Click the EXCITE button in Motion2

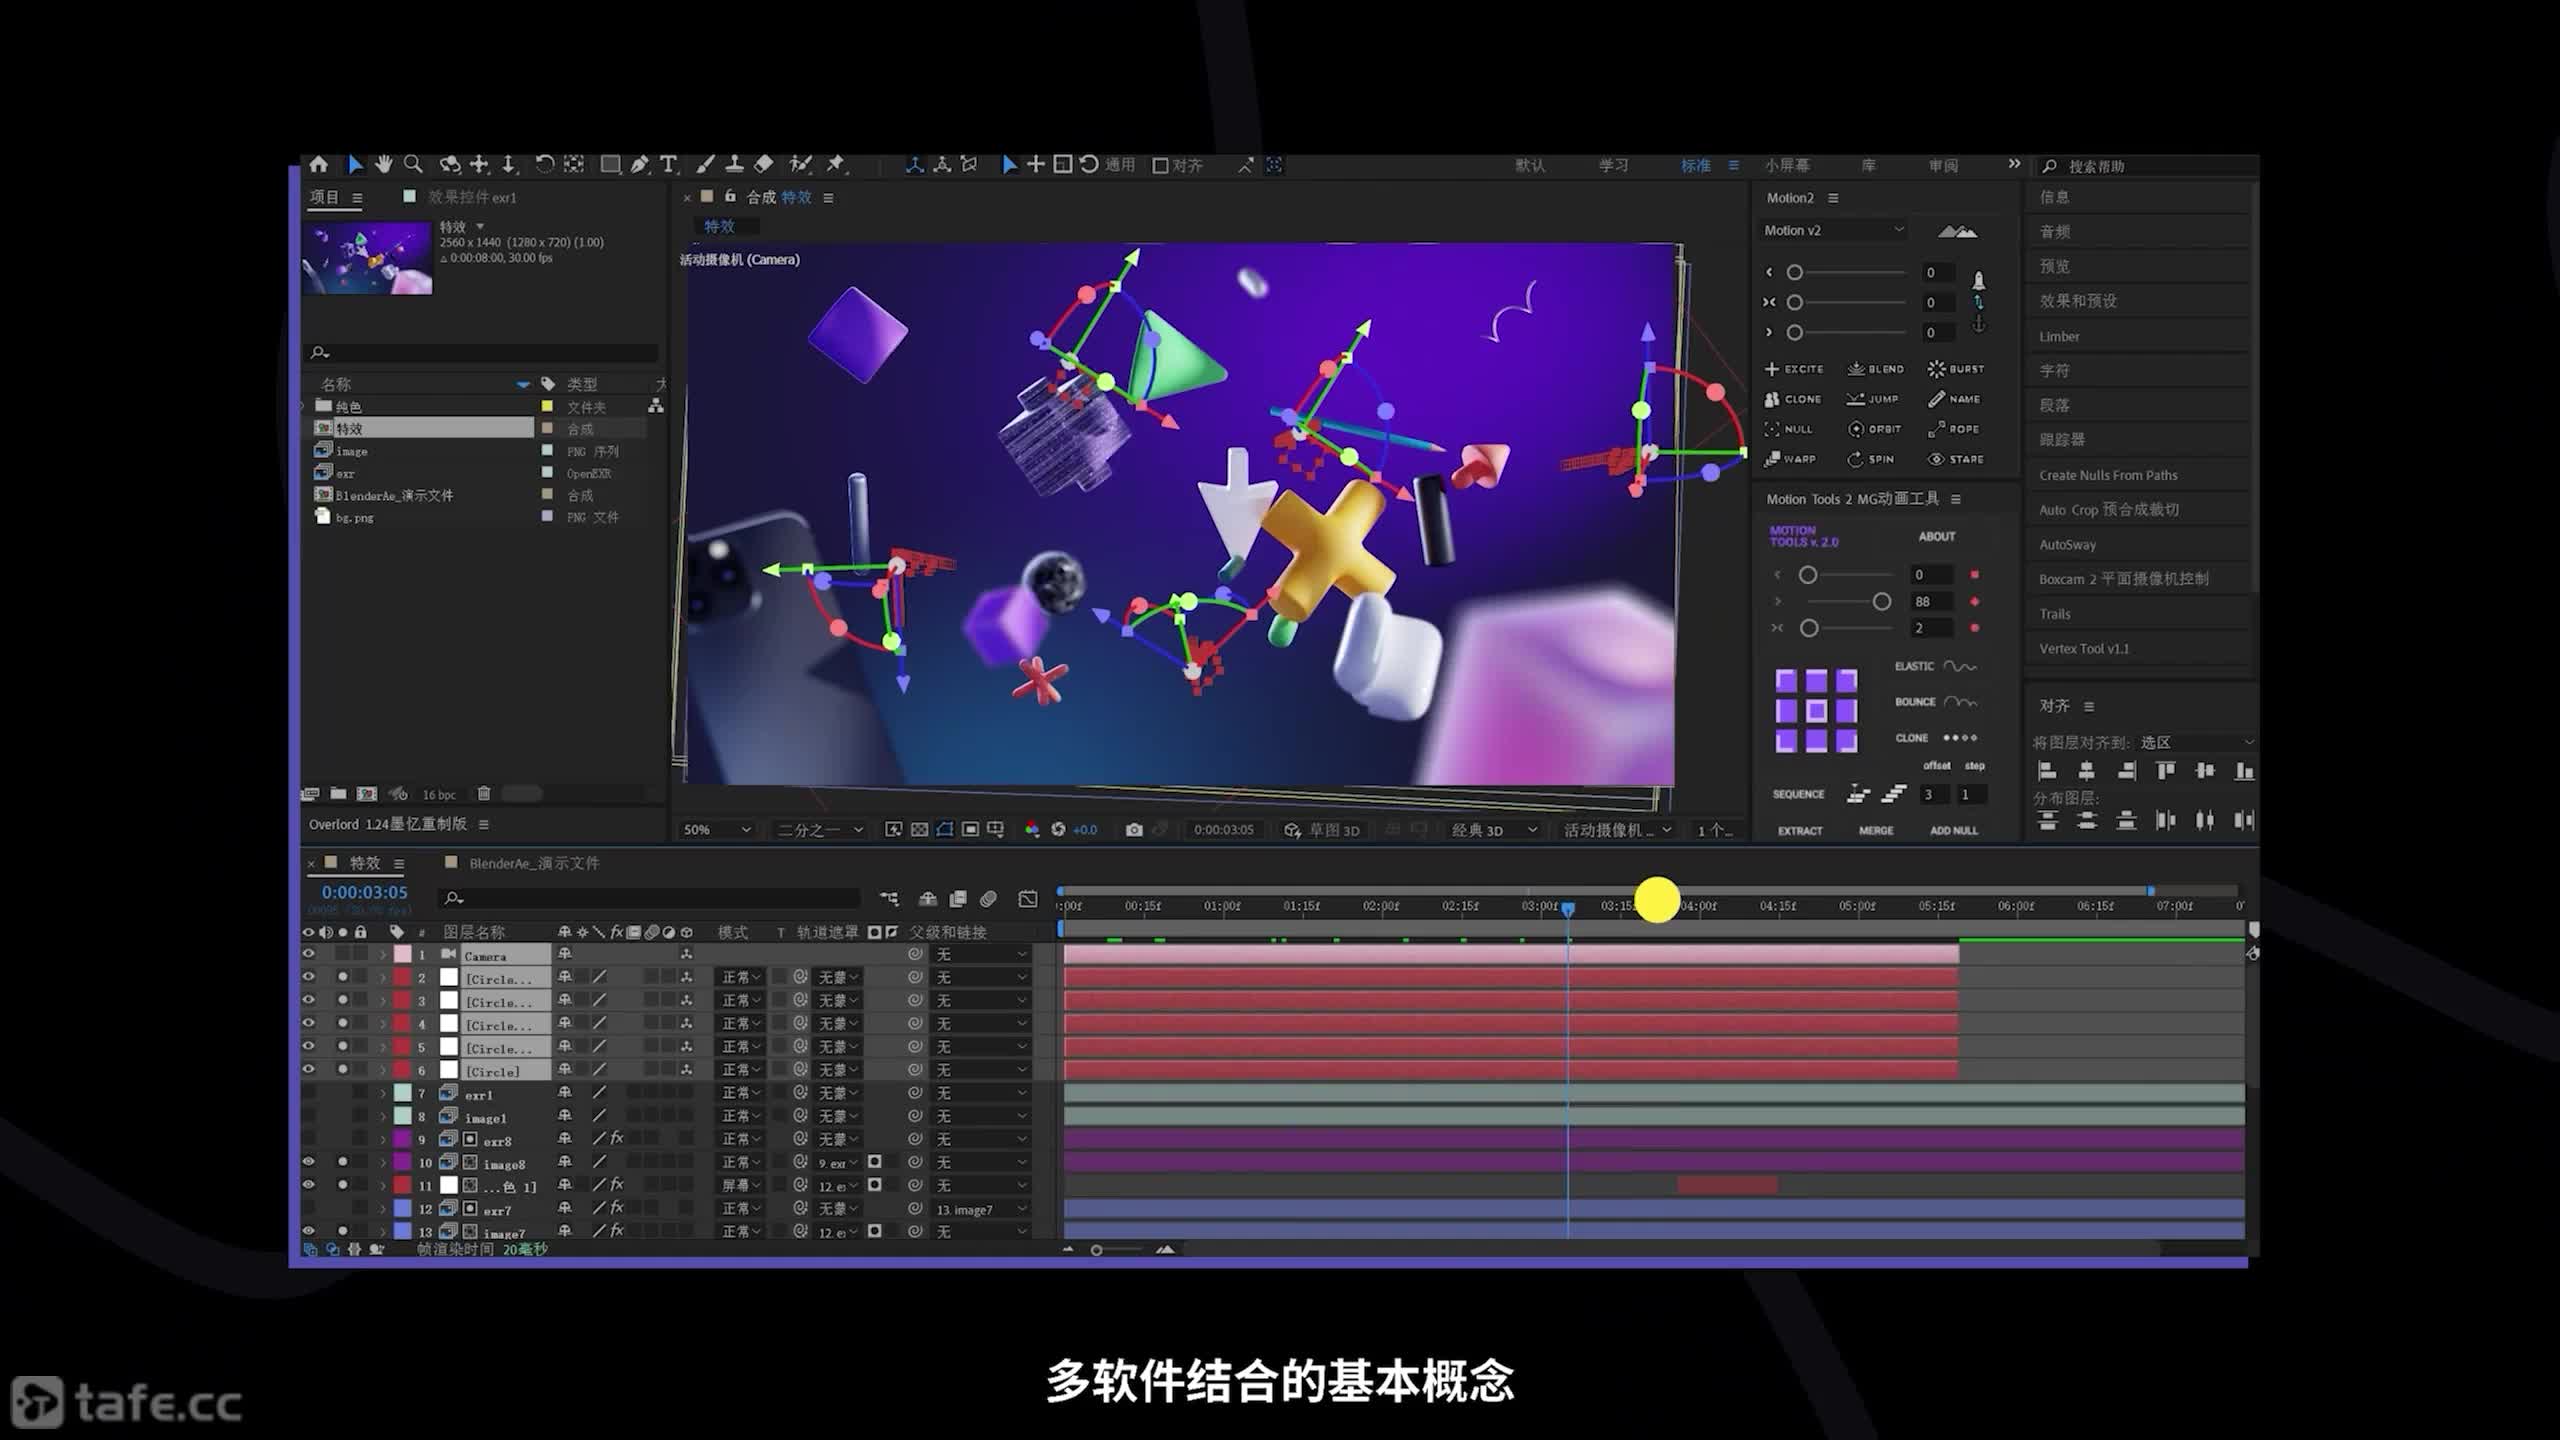click(1794, 369)
